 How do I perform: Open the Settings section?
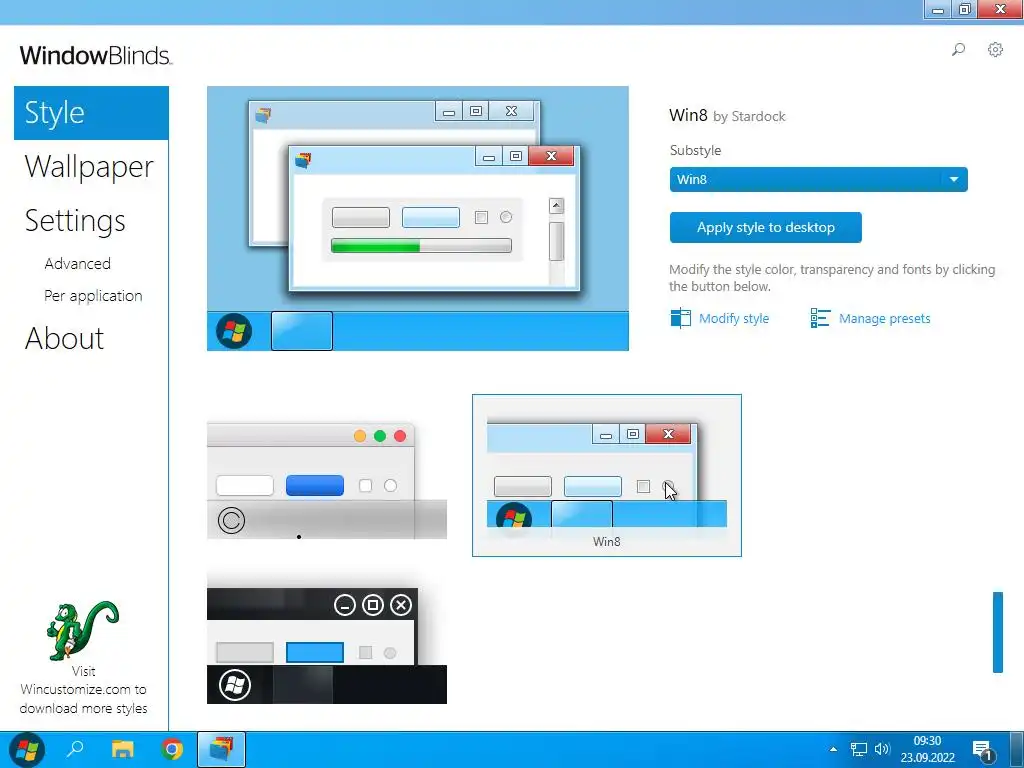[x=75, y=221]
